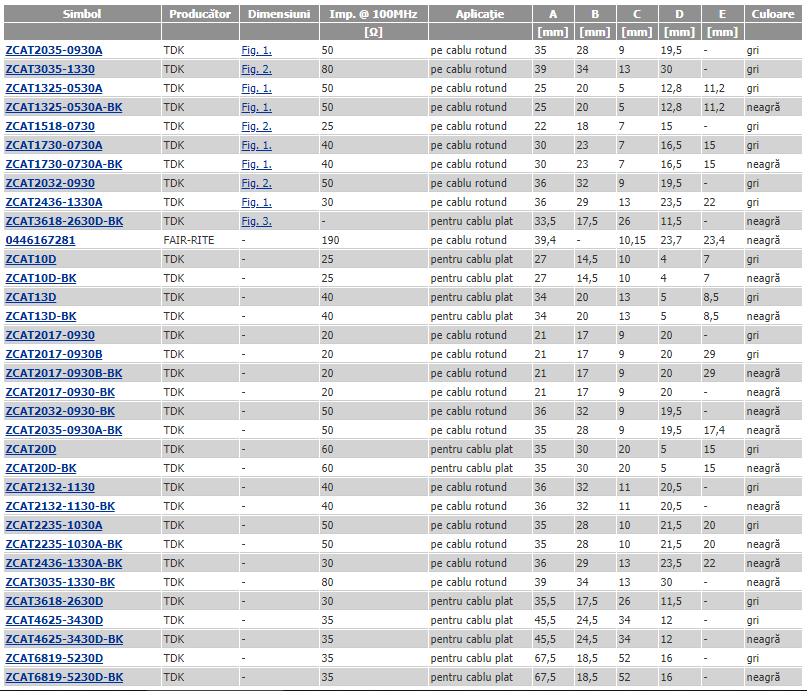Go to ZCAT2017-0930B-BK product page

63,373
